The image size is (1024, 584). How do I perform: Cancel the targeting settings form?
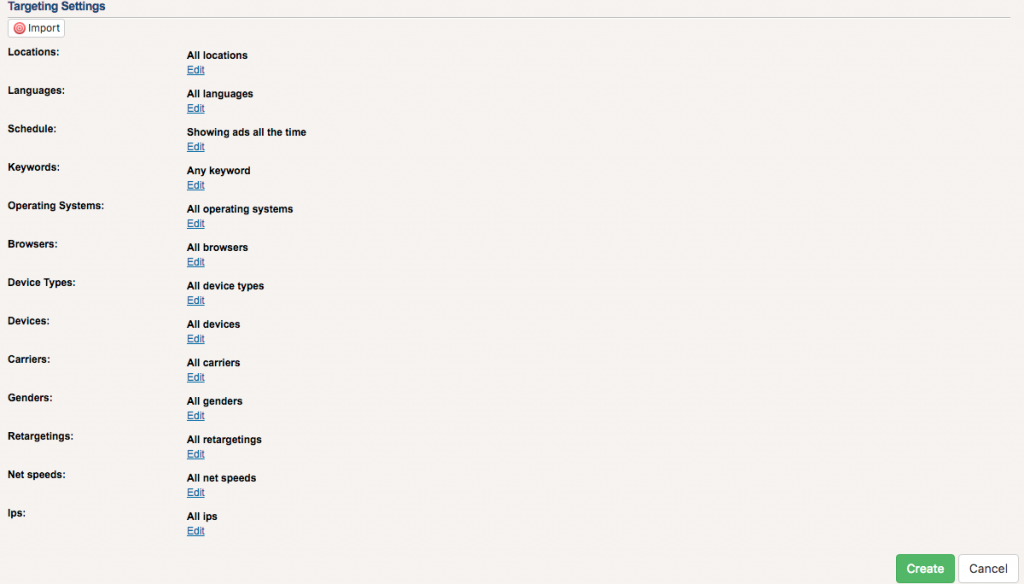coord(988,569)
